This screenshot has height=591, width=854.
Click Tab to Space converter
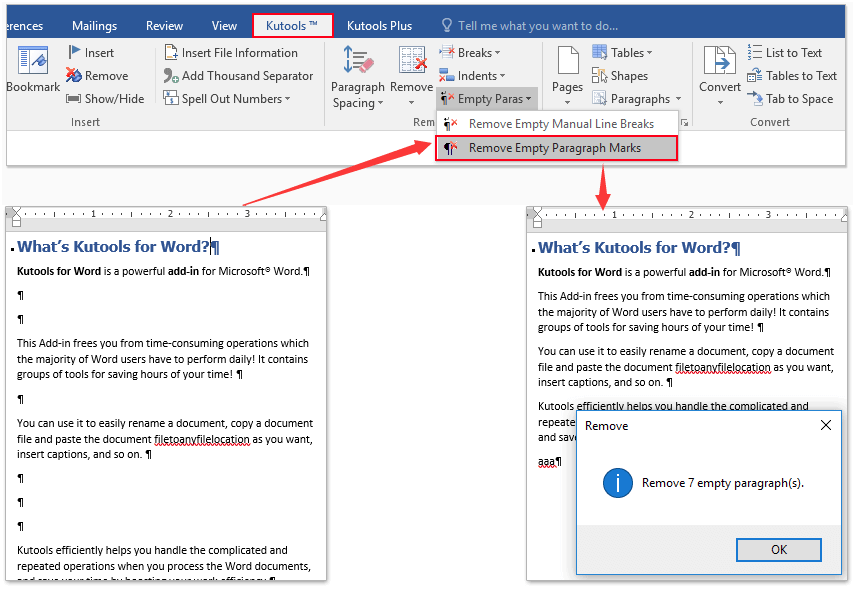pos(791,98)
